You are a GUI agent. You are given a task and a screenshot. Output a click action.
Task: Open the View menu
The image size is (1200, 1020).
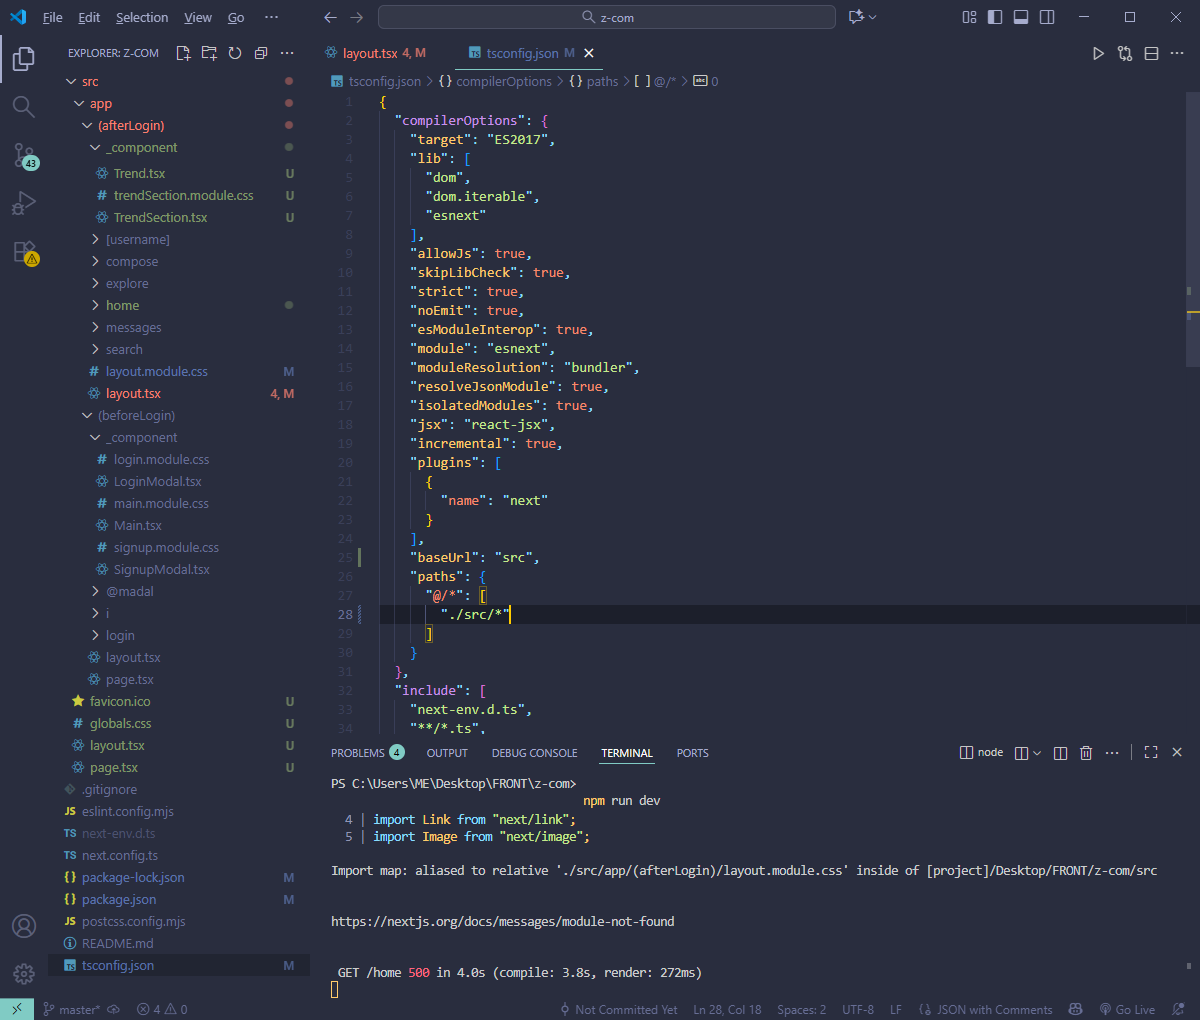(198, 17)
